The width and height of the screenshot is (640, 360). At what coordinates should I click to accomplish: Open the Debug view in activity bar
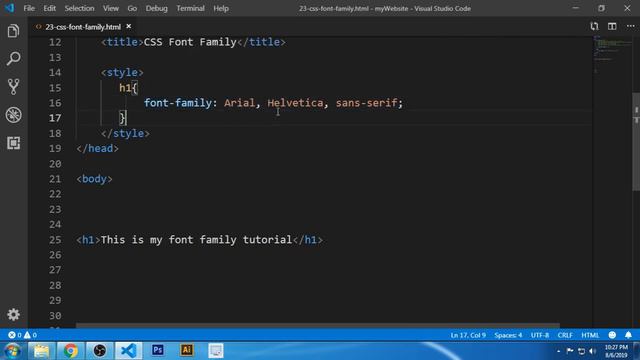click(13, 115)
